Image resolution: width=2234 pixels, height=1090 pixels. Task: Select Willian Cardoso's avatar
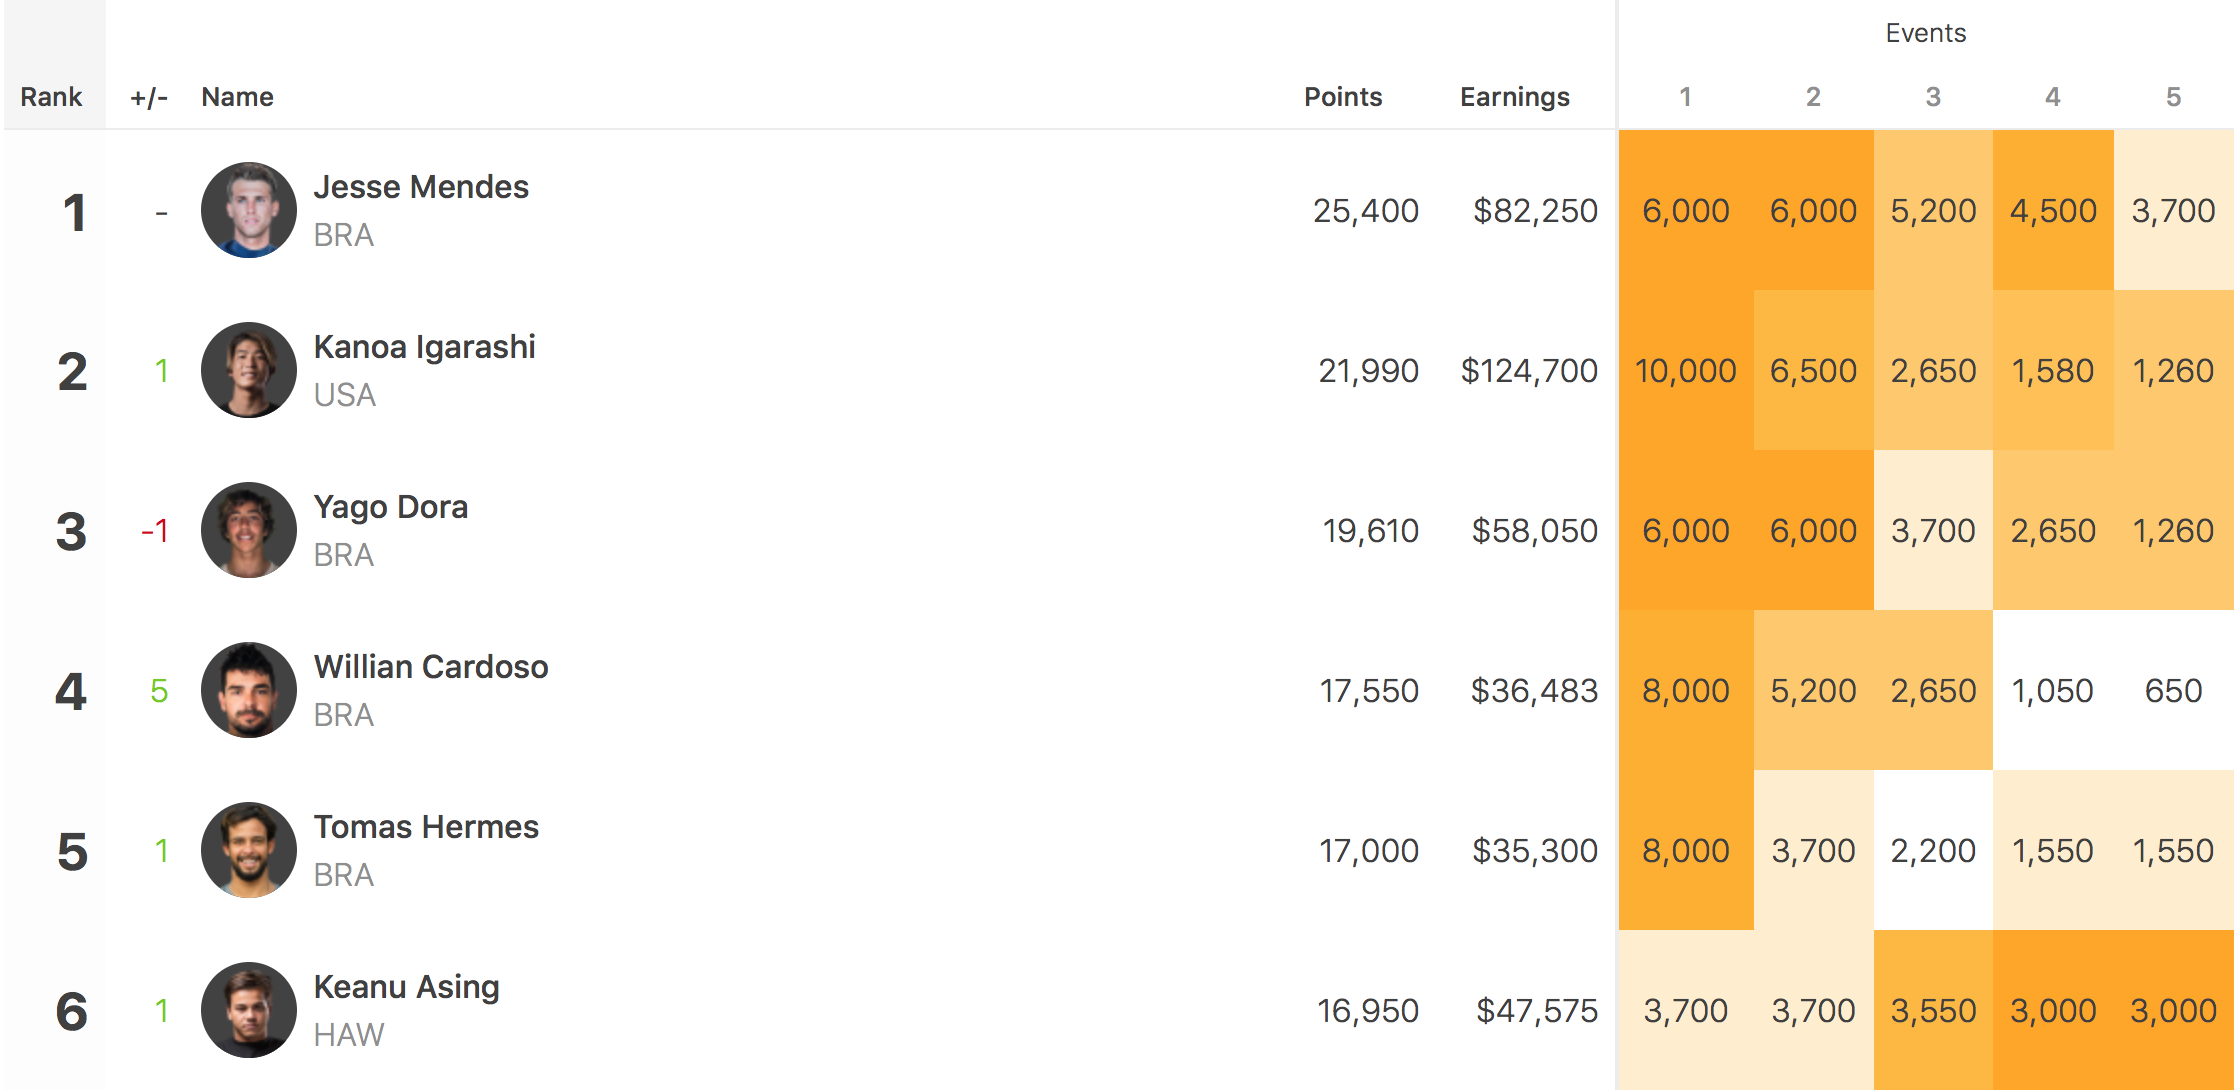pyautogui.click(x=248, y=690)
